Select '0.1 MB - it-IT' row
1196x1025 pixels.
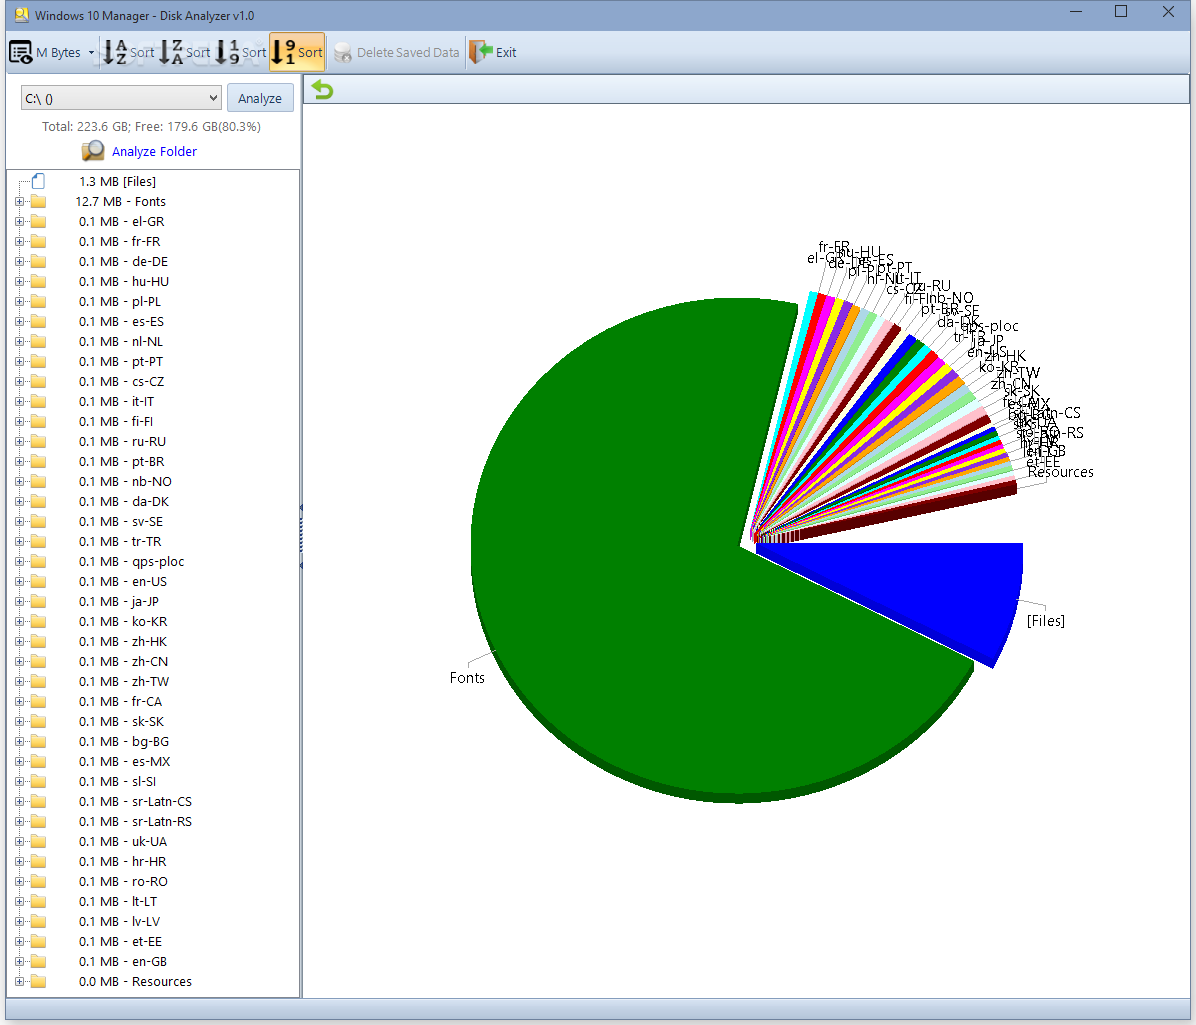tap(116, 401)
